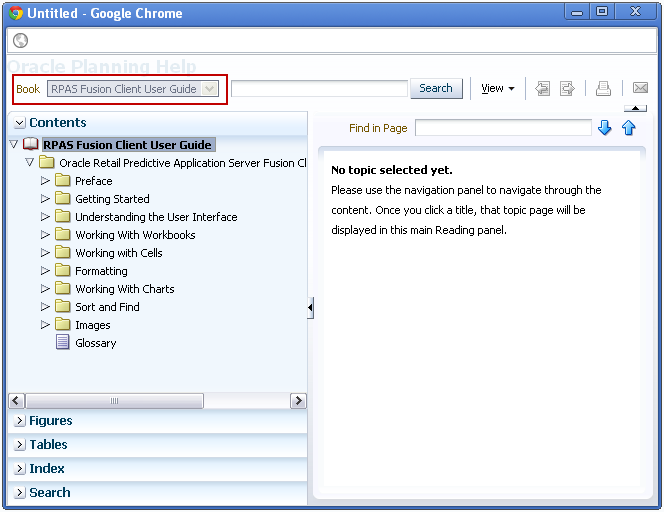
Task: Expand the Getting Started node
Action: [45, 198]
